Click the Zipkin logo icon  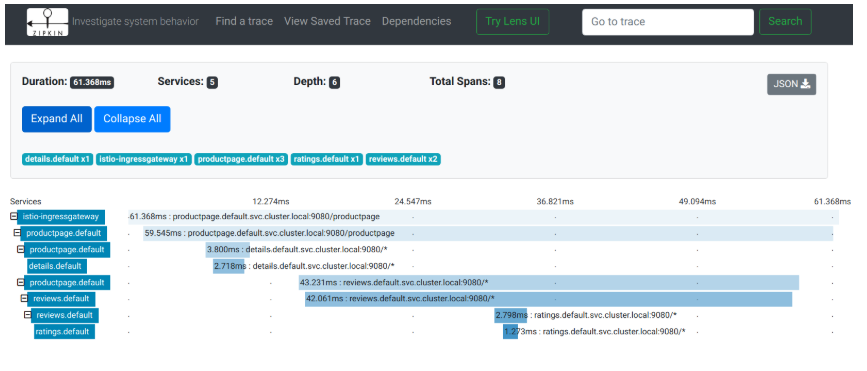(x=48, y=22)
